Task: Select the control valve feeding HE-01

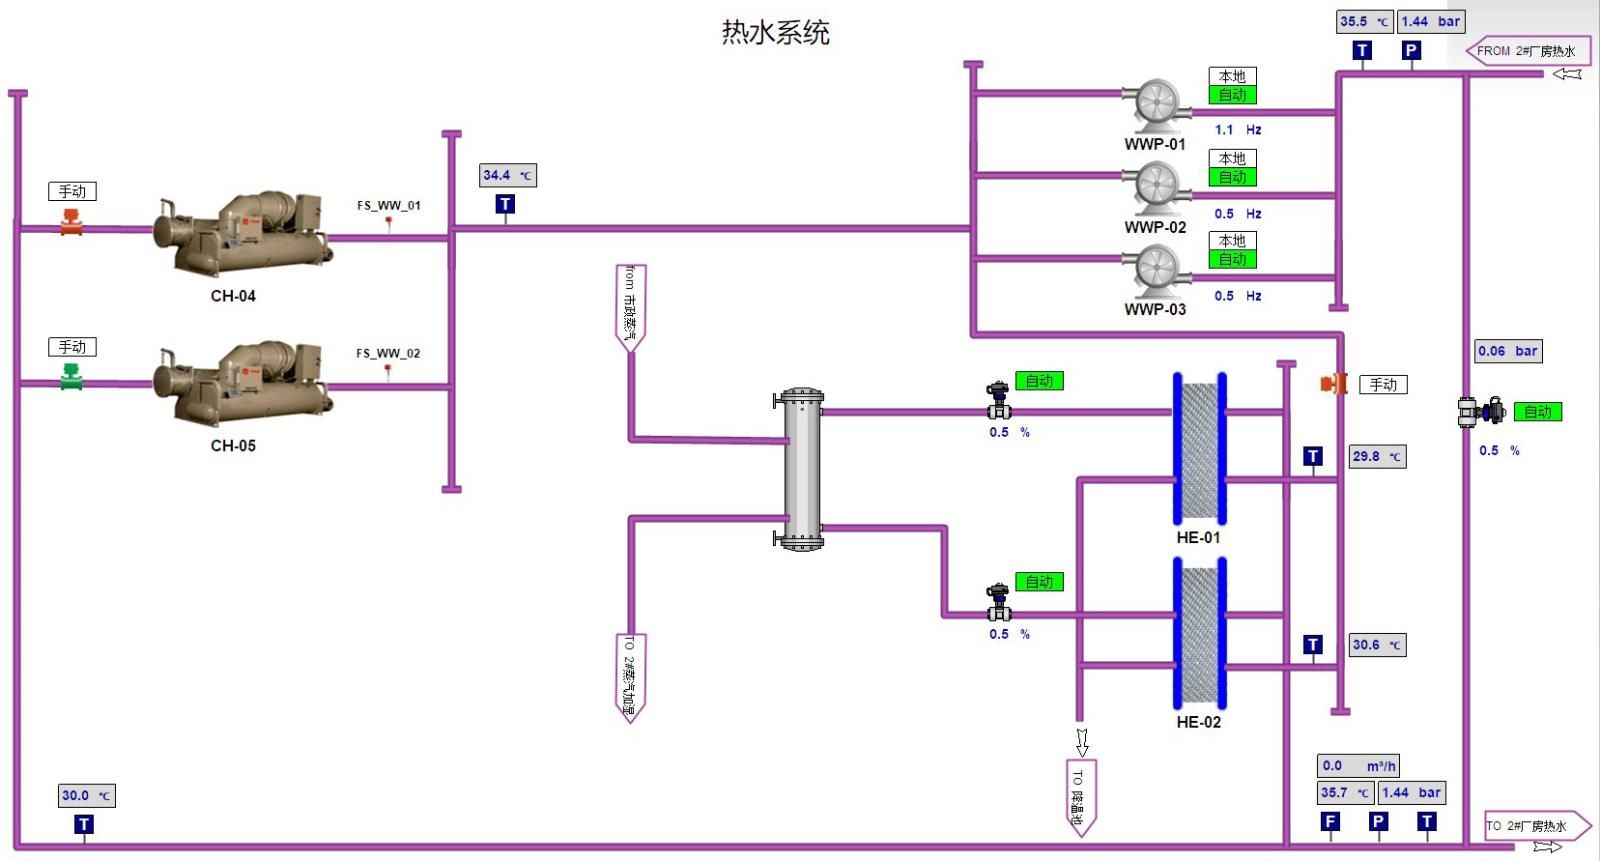Action: (x=998, y=401)
